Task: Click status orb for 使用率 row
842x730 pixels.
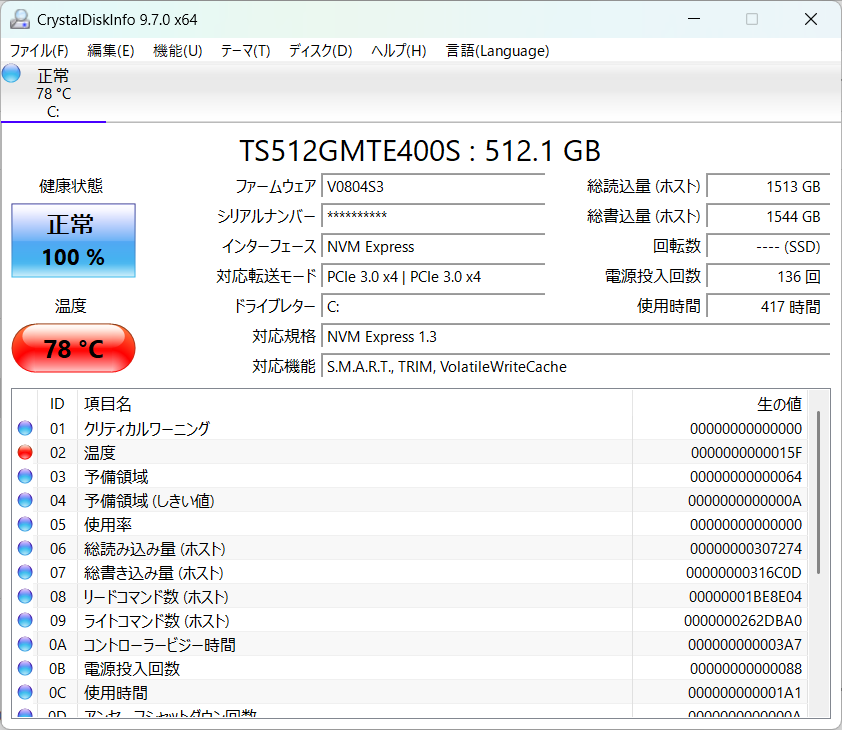Action: 25,524
